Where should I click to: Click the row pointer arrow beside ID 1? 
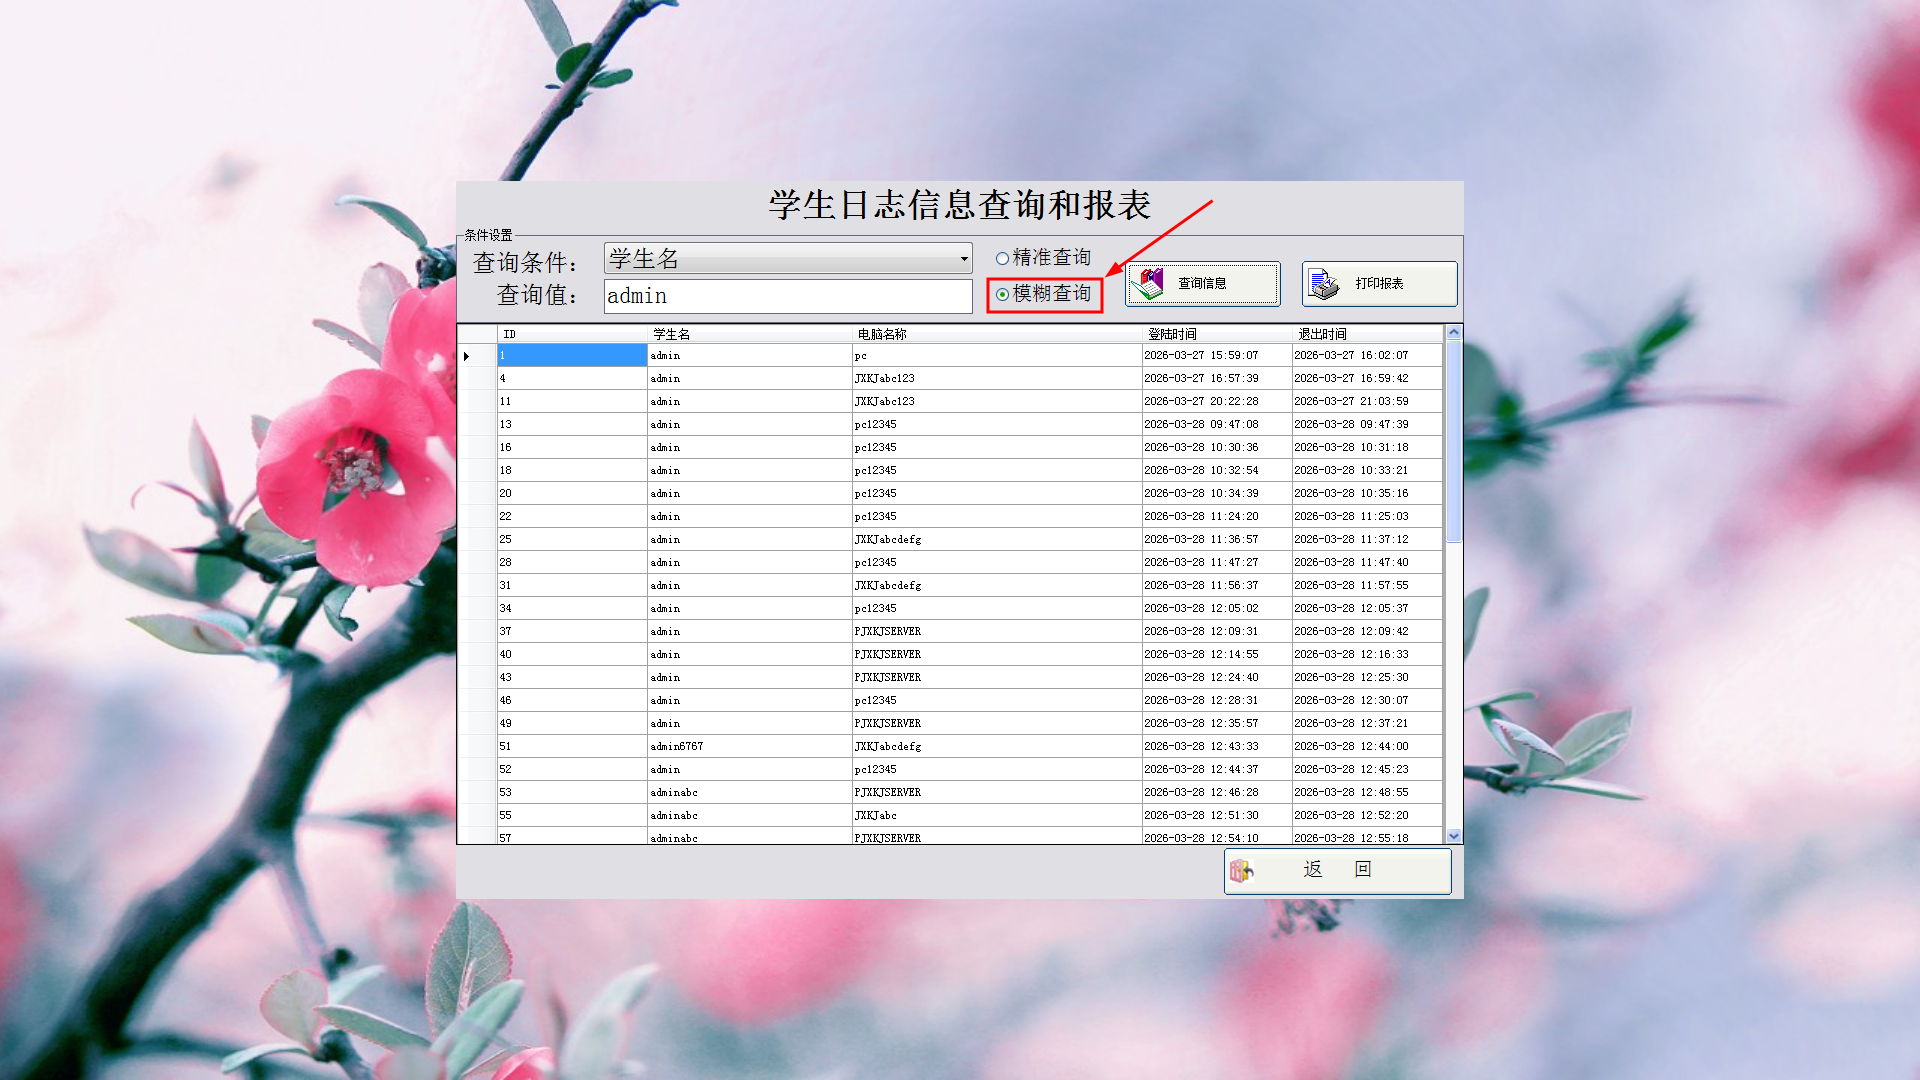pyautogui.click(x=467, y=356)
